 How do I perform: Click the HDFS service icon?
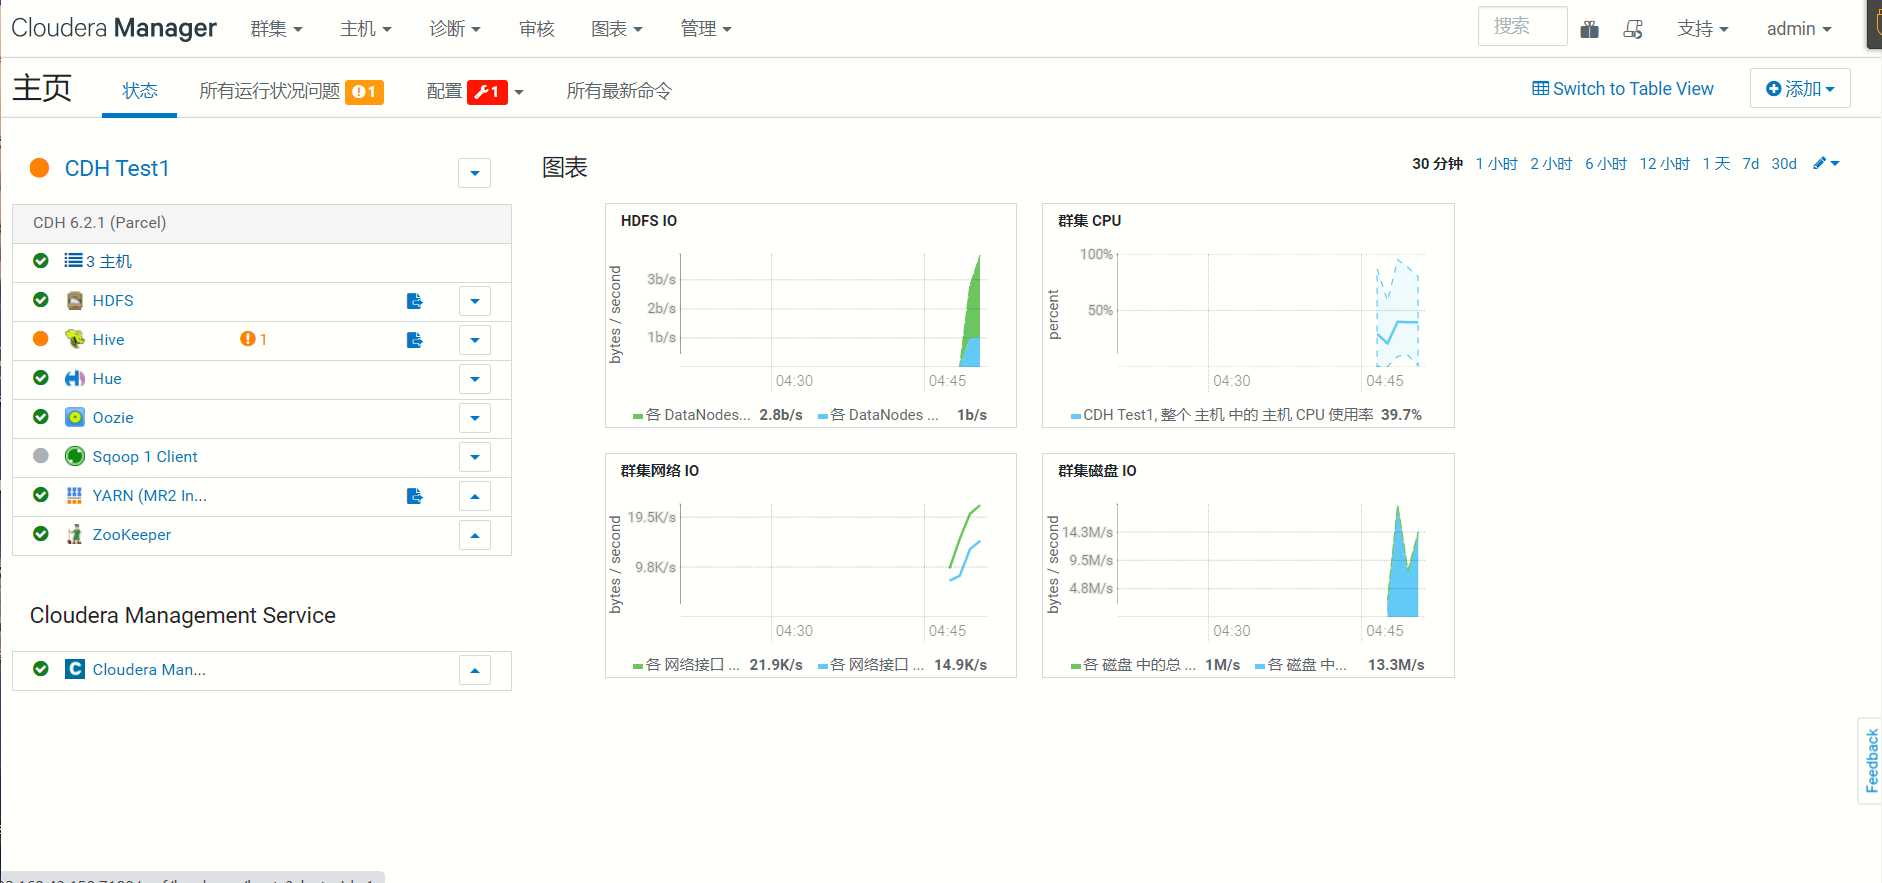74,301
